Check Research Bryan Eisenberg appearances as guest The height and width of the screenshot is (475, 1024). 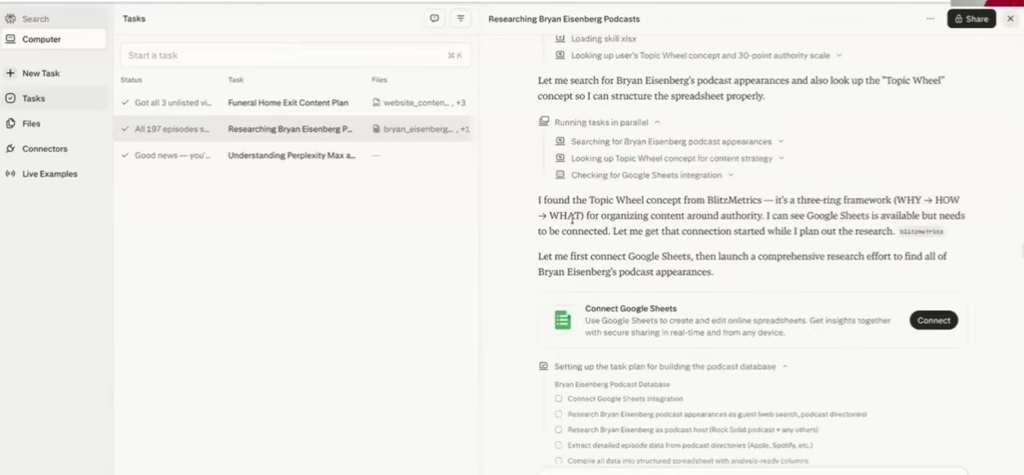pos(559,414)
